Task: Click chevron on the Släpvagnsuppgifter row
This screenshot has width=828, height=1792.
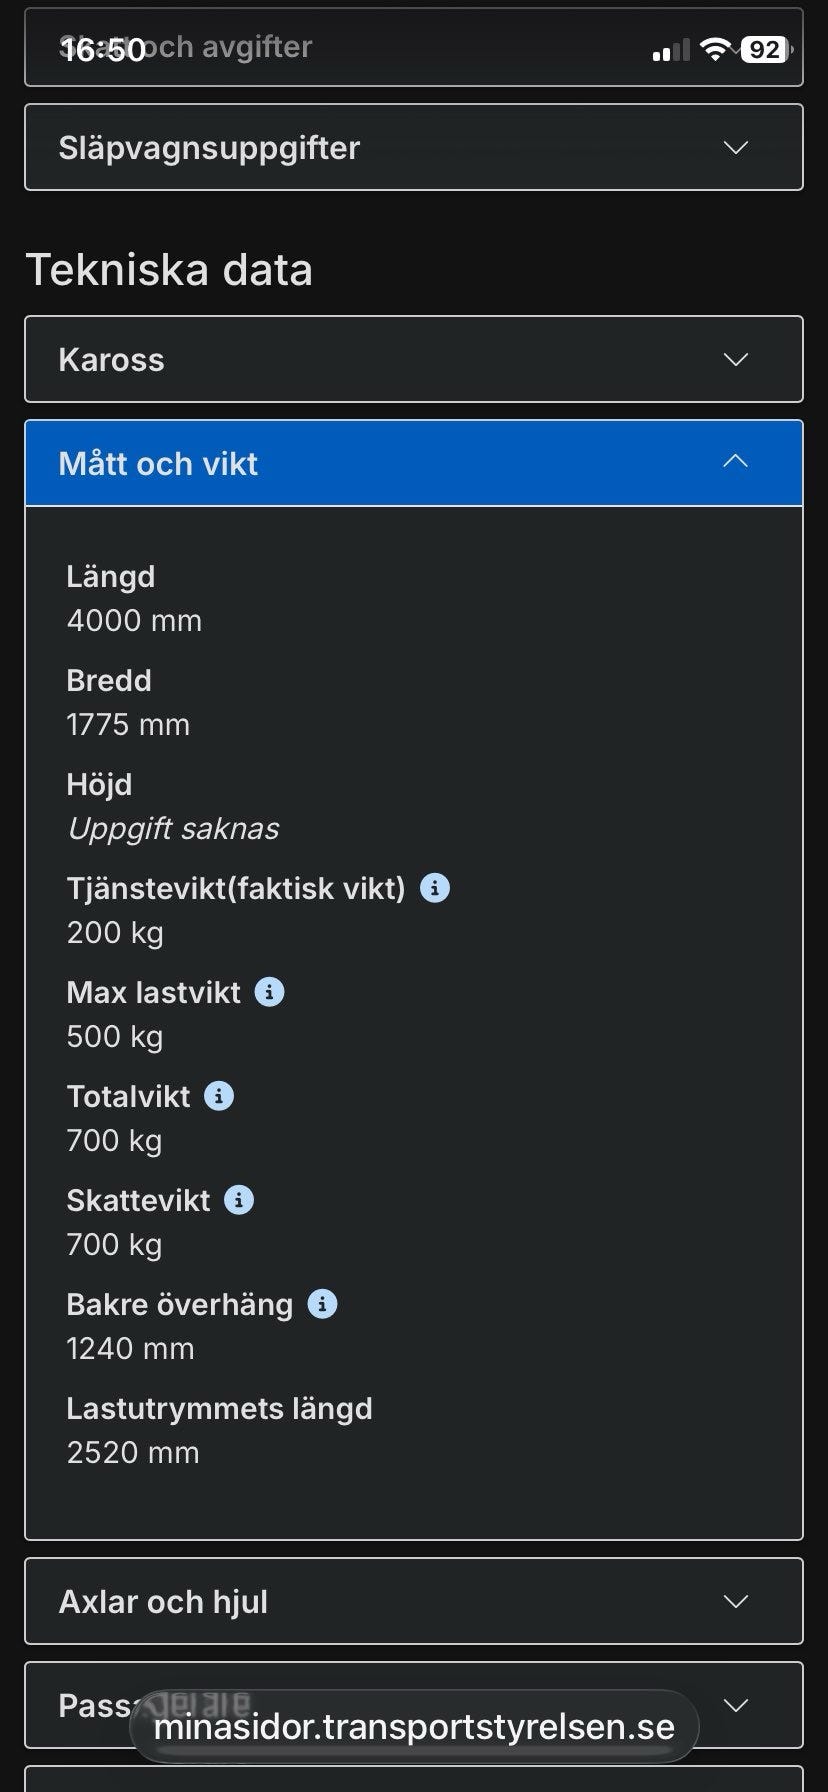Action: pos(736,148)
